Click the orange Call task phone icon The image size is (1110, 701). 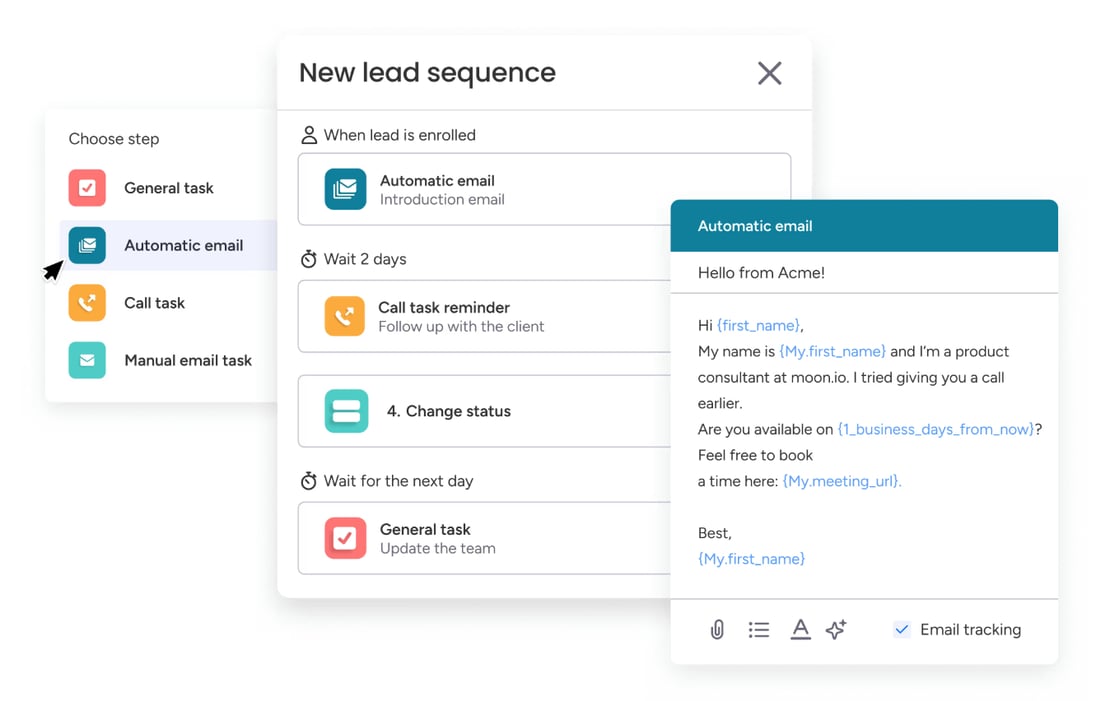point(87,303)
